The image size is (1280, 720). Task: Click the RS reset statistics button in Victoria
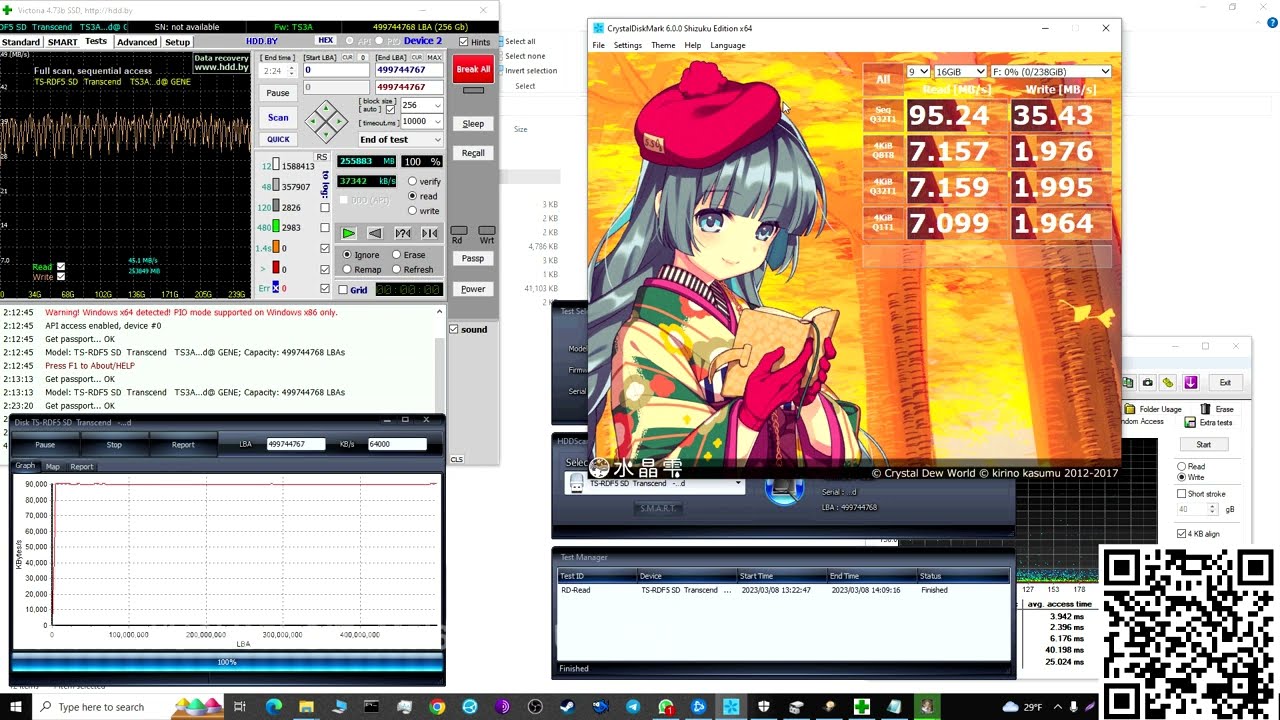point(322,157)
